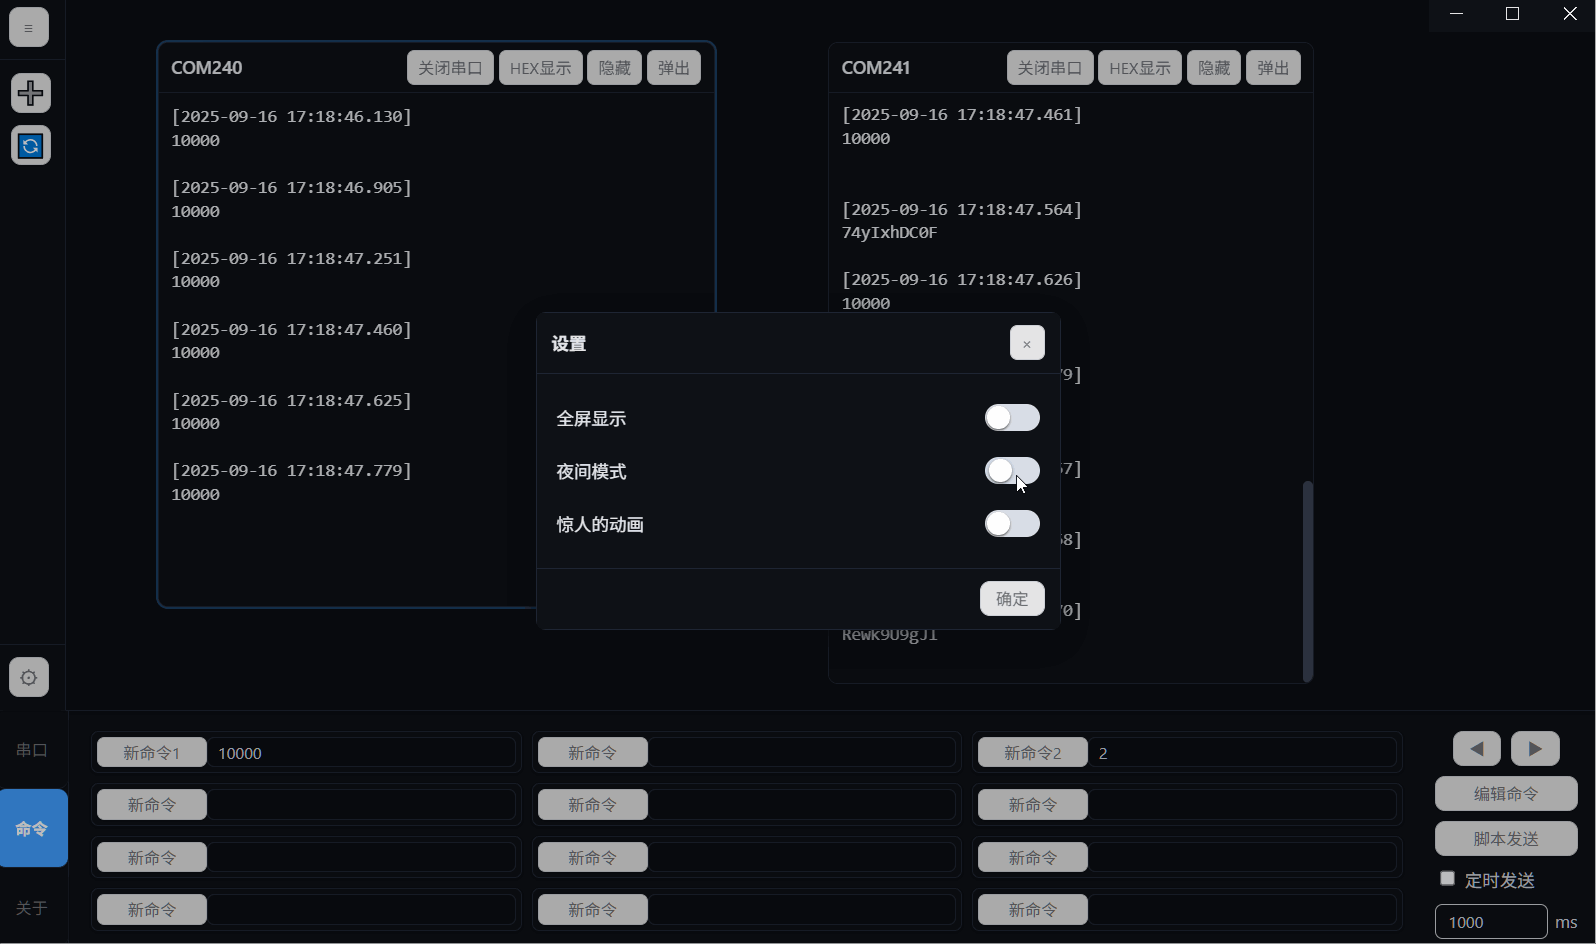Screen dimensions: 1596x944
Task: Click the 编辑命令 button
Action: tap(1505, 794)
